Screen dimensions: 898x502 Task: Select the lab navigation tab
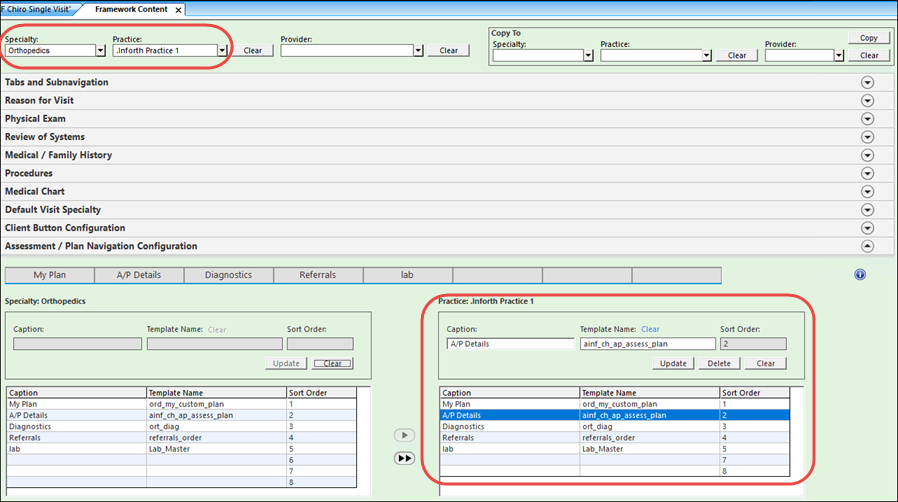(407, 275)
